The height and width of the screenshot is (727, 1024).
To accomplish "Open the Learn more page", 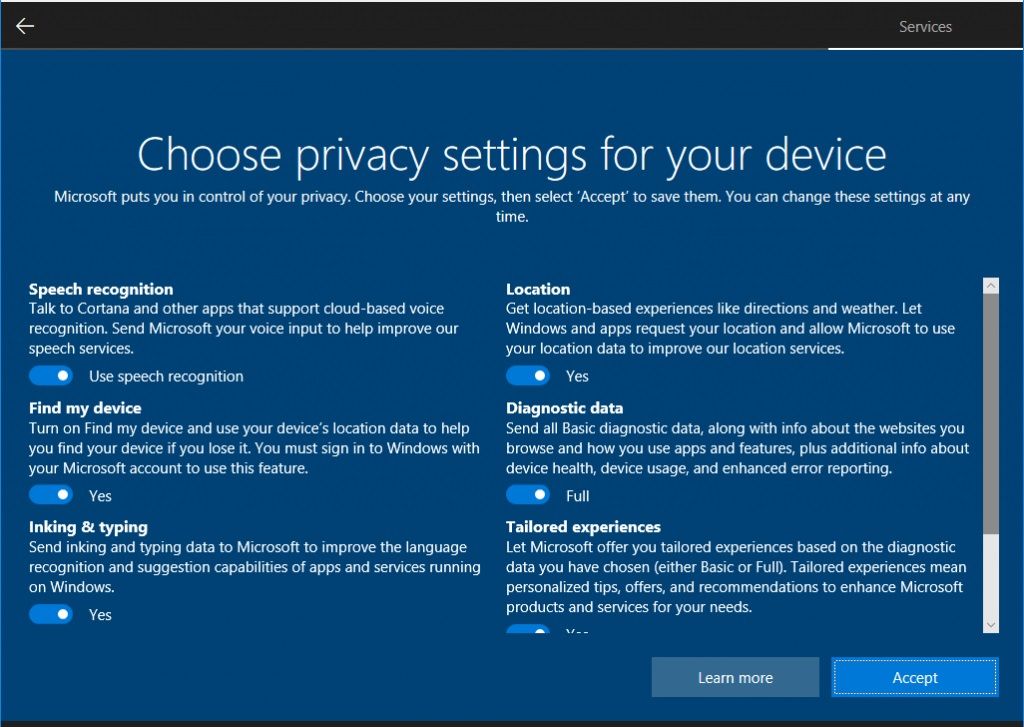I will (x=735, y=677).
